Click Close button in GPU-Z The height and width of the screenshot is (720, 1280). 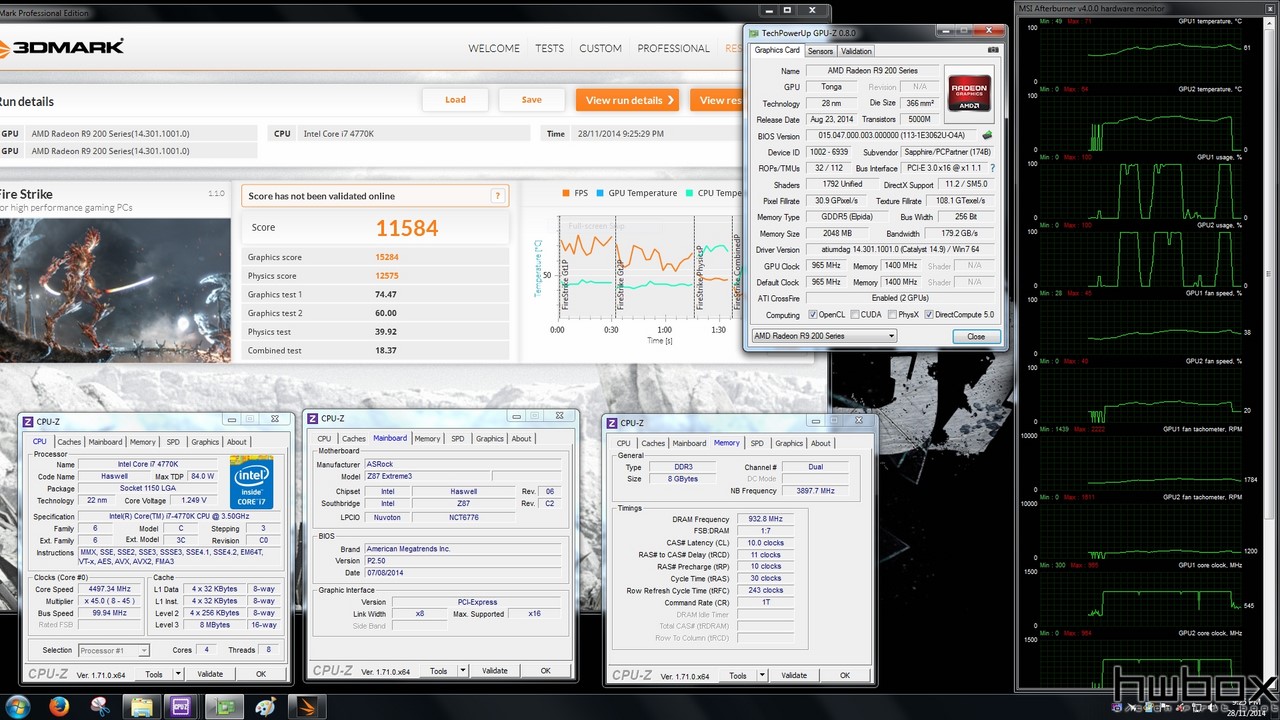coord(976,336)
